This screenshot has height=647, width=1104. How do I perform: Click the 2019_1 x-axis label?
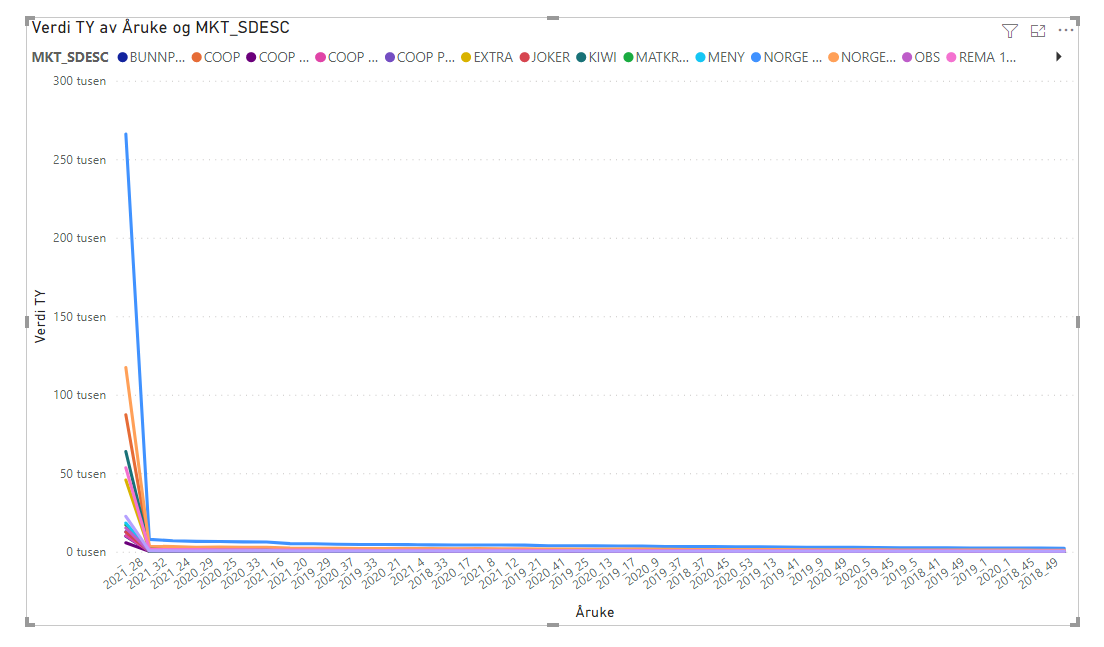tap(972, 571)
